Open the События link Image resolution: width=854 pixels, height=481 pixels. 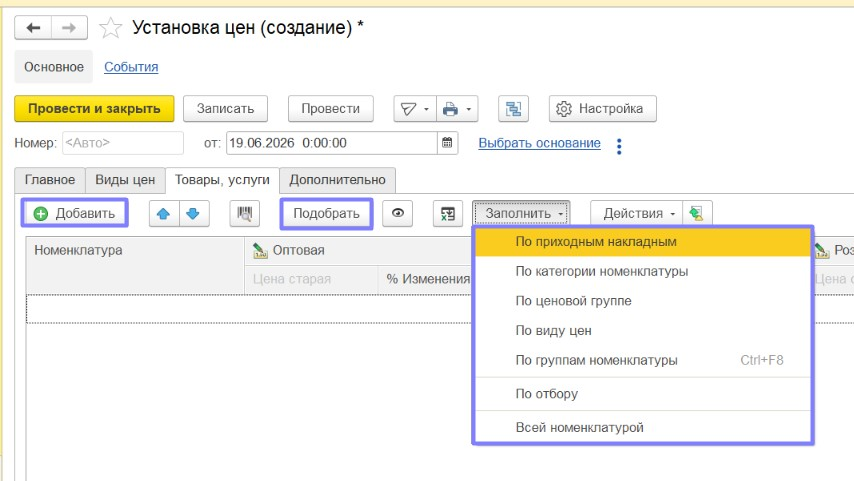131,67
